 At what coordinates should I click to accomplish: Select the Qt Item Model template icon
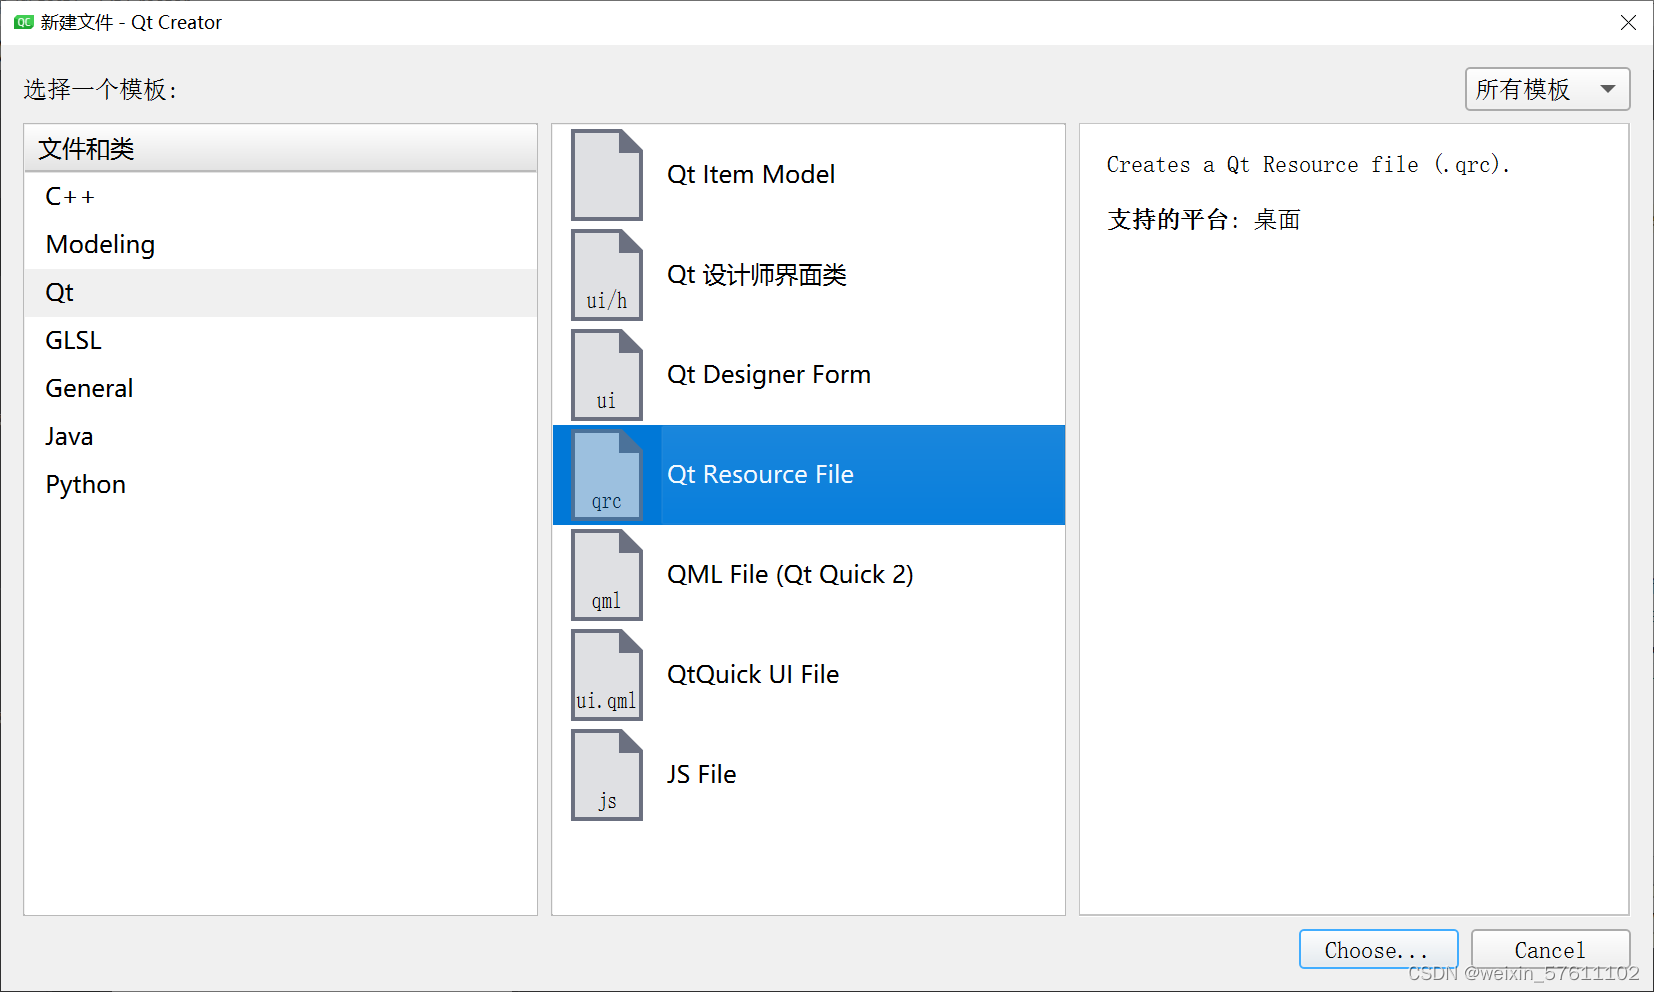[606, 175]
